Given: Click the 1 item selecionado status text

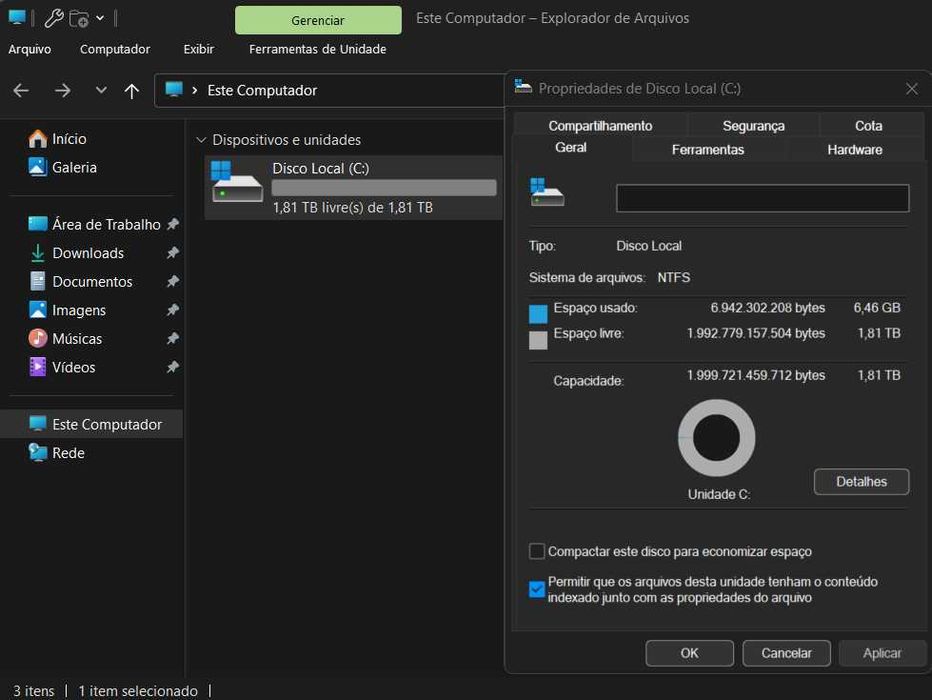Looking at the screenshot, I should pos(138,691).
